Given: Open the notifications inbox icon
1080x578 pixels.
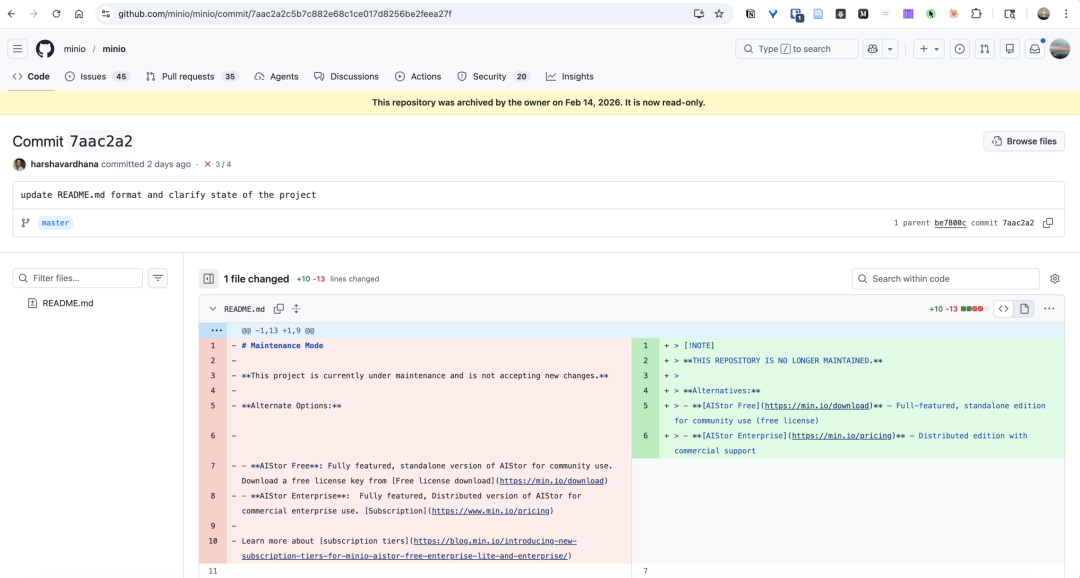Looking at the screenshot, I should (x=1035, y=49).
